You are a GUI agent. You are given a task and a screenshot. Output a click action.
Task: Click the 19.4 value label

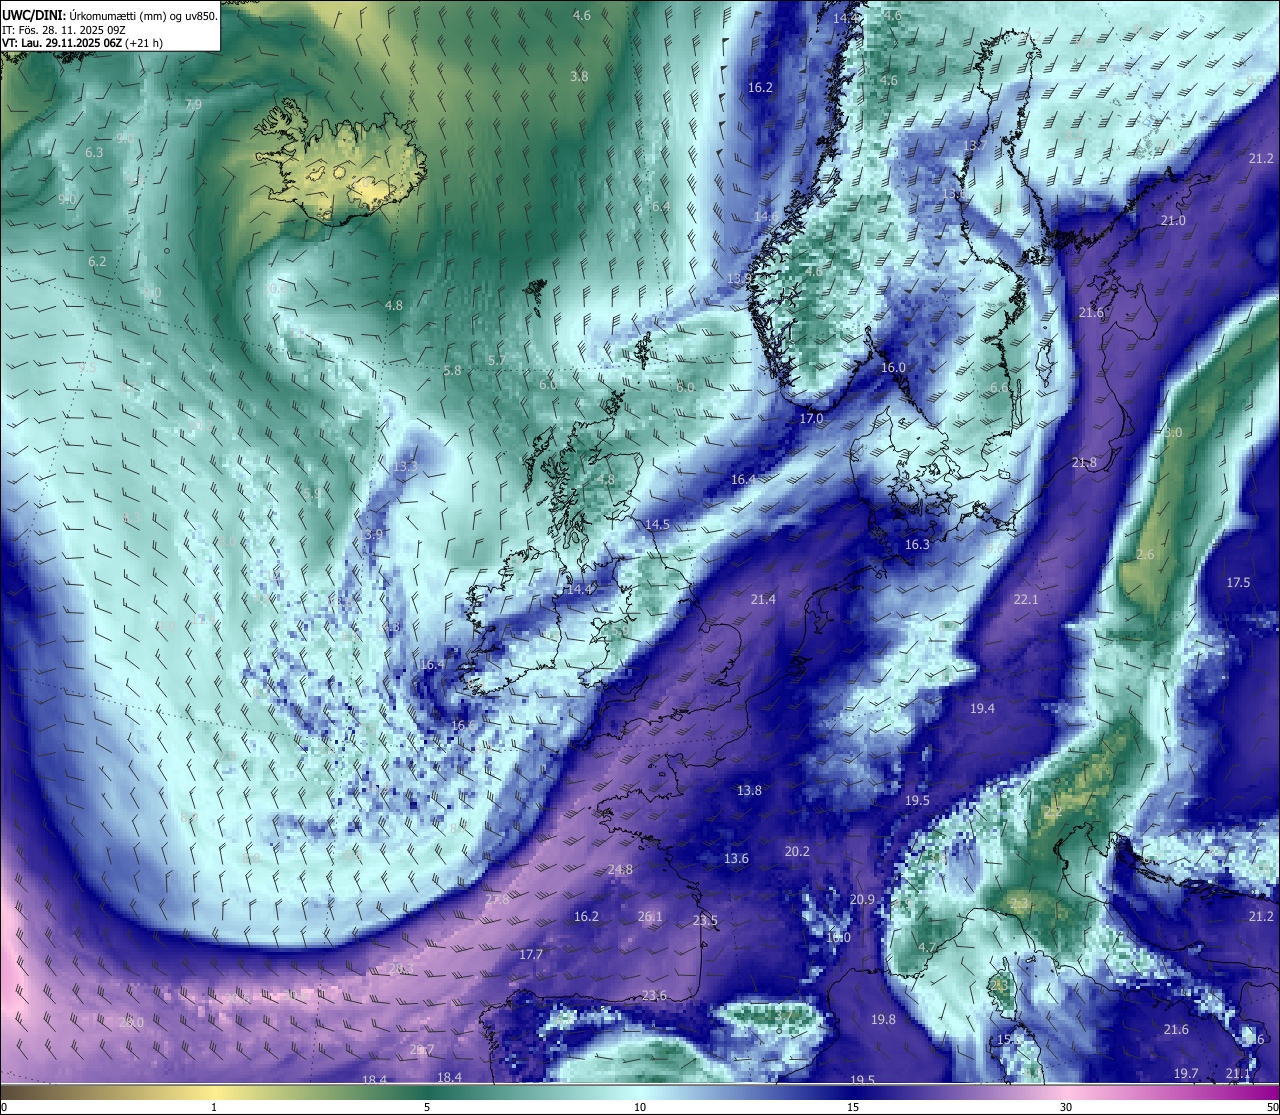point(982,708)
